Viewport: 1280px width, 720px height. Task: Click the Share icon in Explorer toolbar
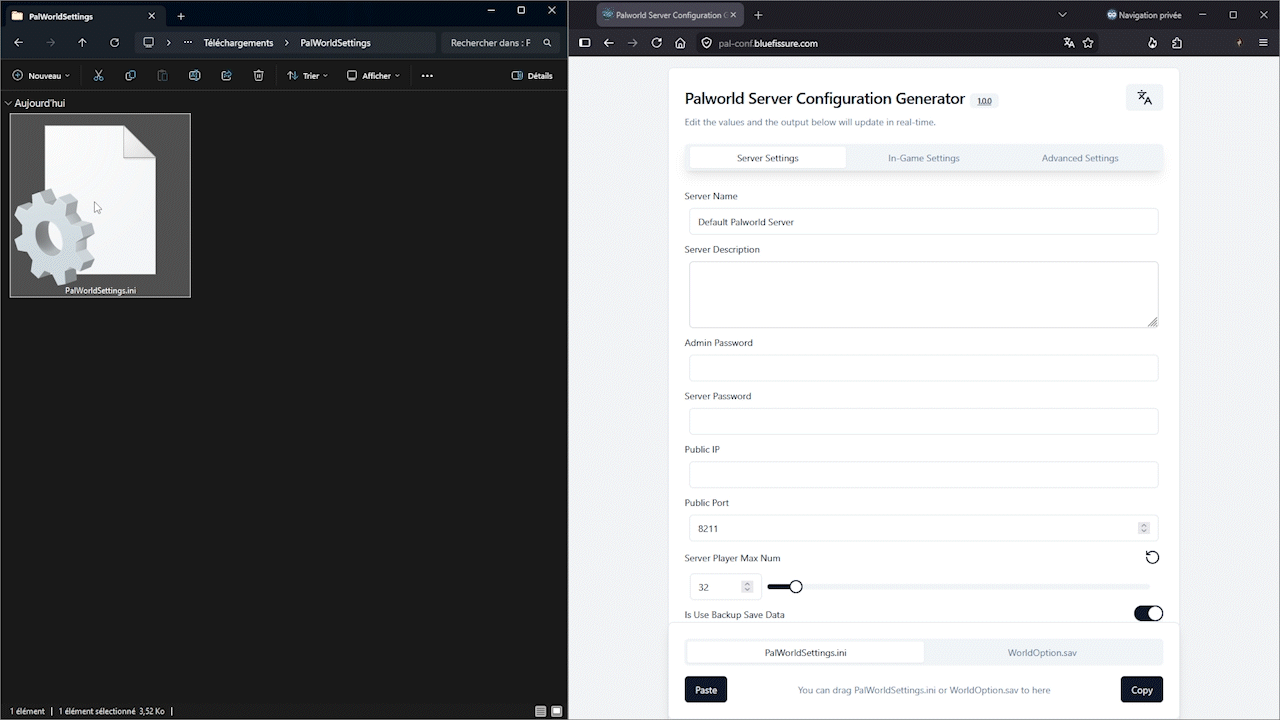click(x=226, y=76)
